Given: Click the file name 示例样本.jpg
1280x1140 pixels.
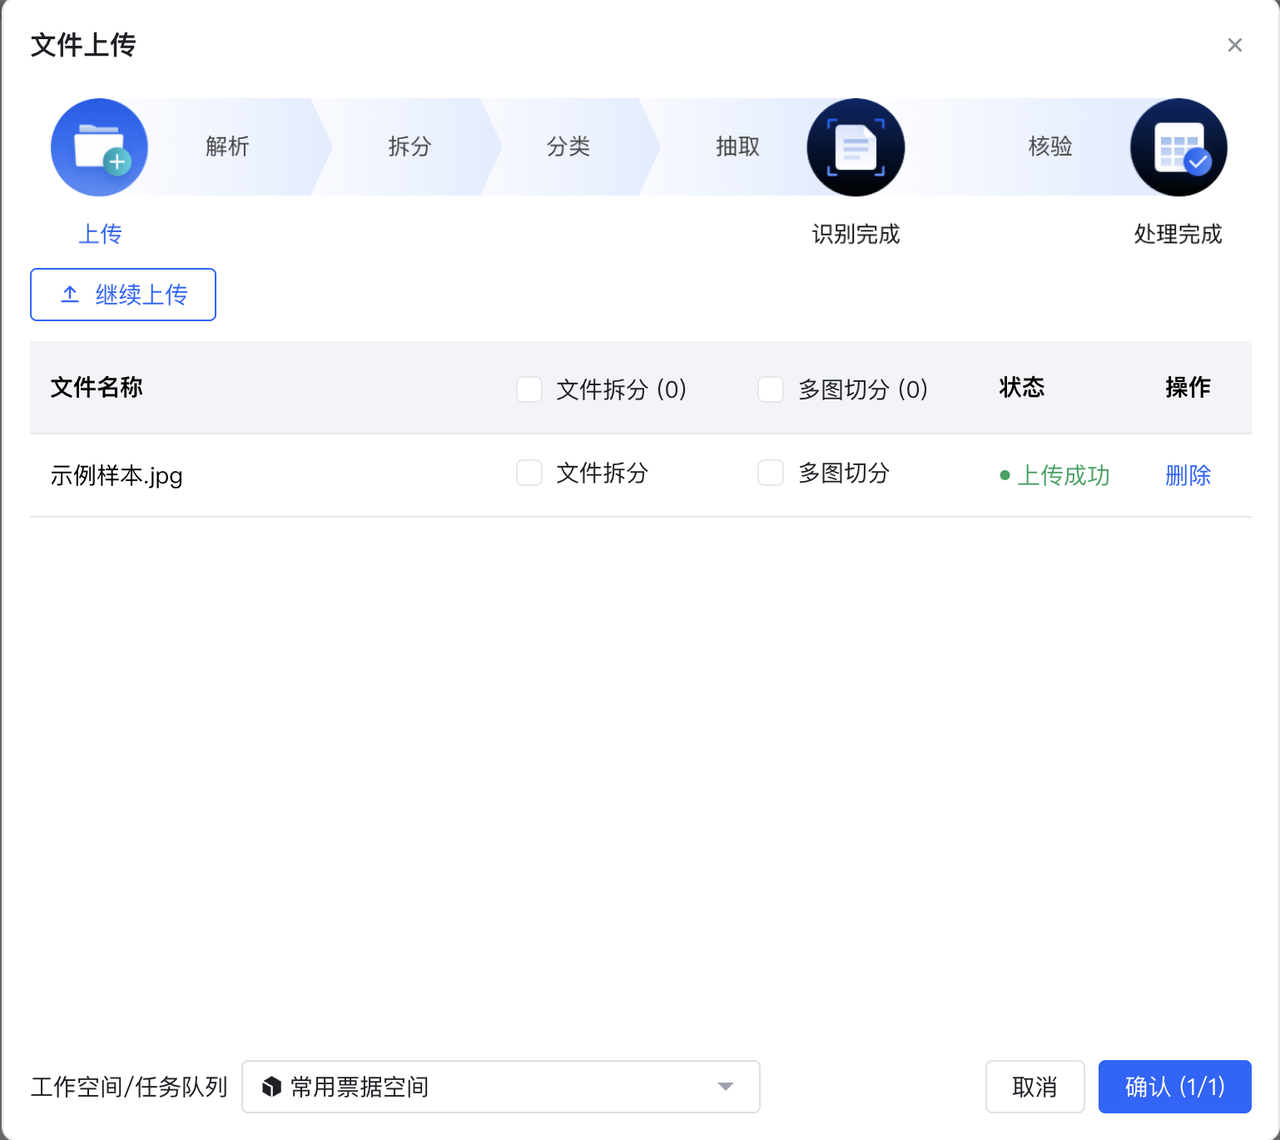Looking at the screenshot, I should tap(116, 475).
